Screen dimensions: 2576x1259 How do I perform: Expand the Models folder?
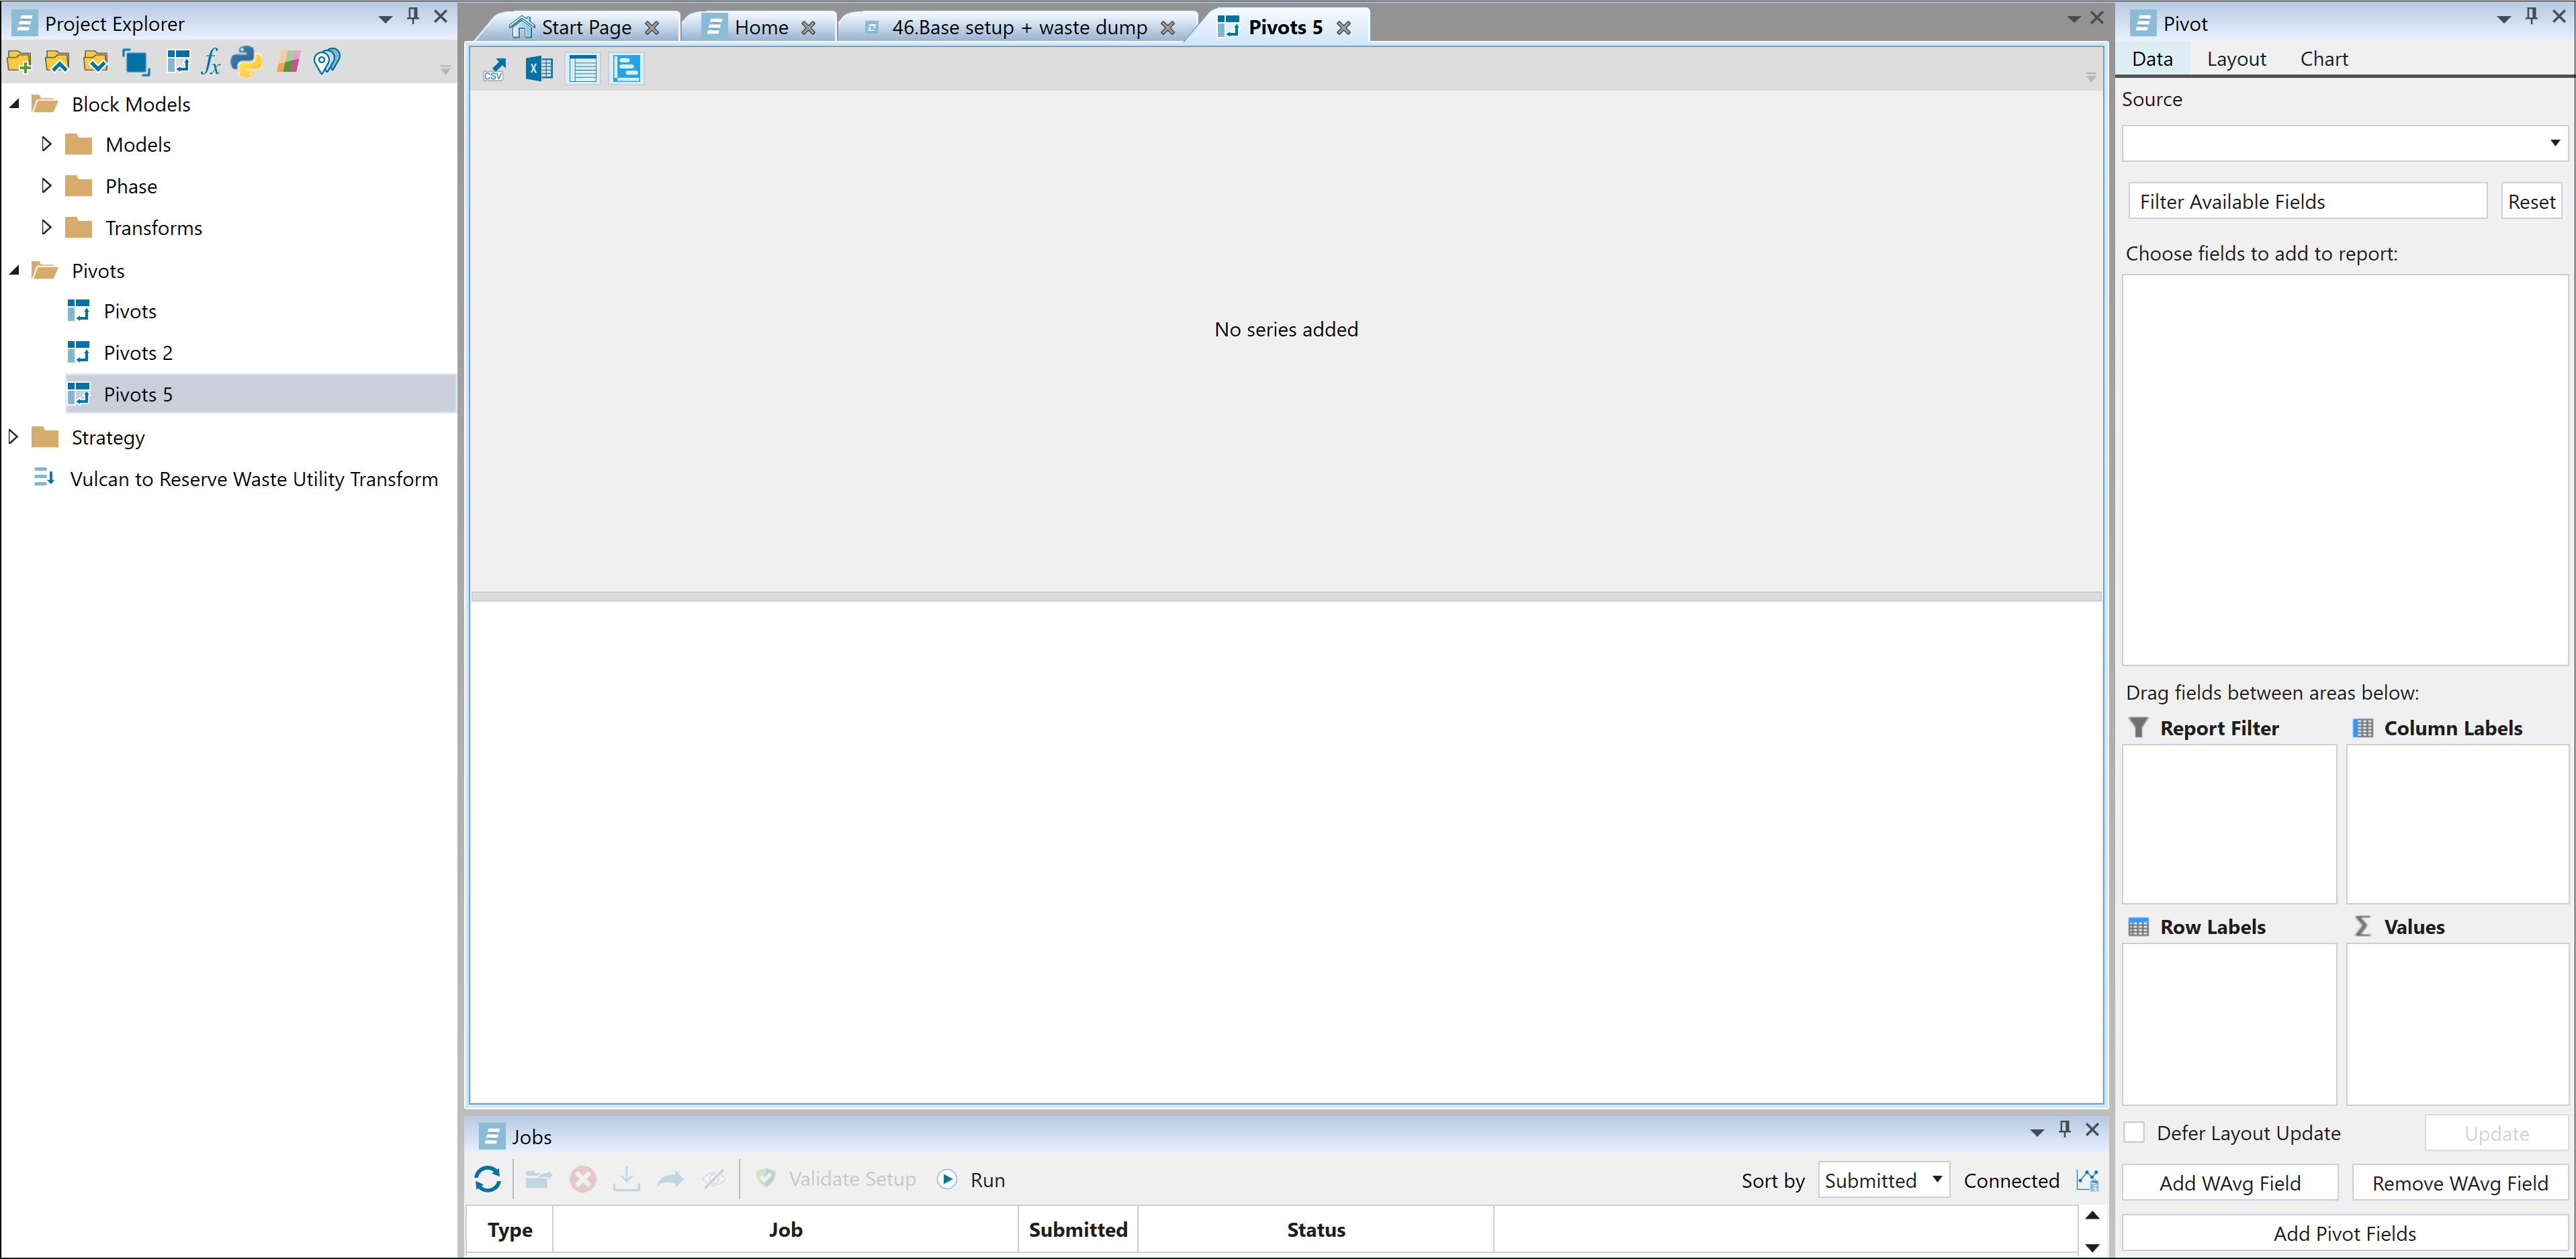46,144
